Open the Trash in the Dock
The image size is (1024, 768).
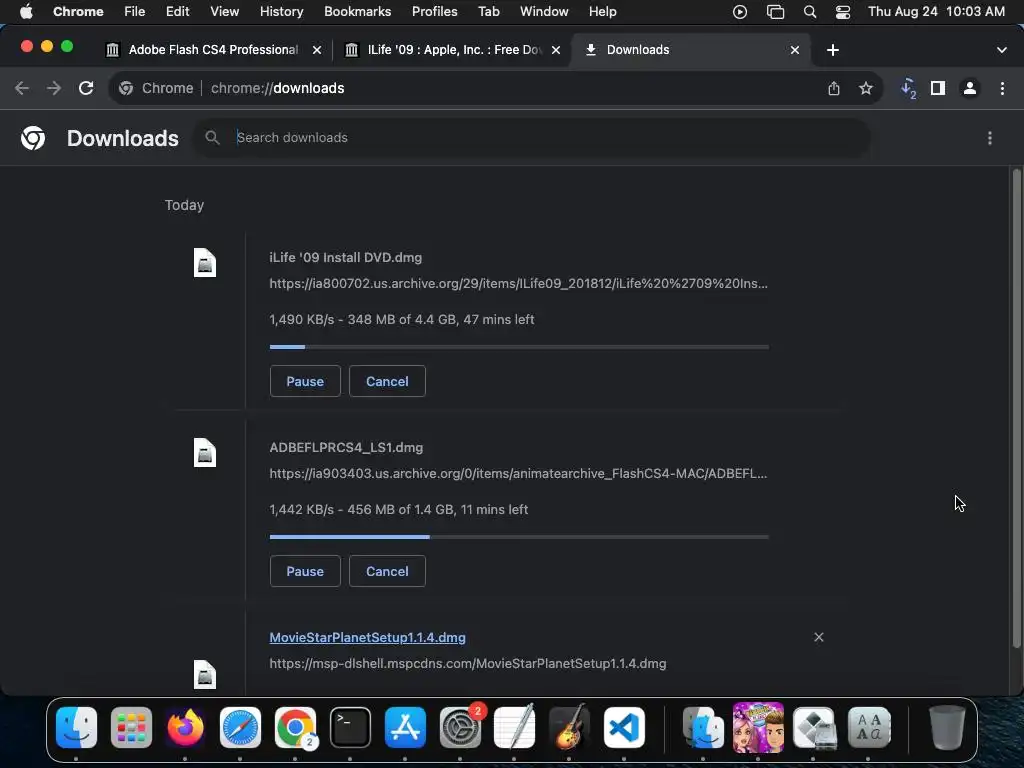pyautogui.click(x=947, y=728)
